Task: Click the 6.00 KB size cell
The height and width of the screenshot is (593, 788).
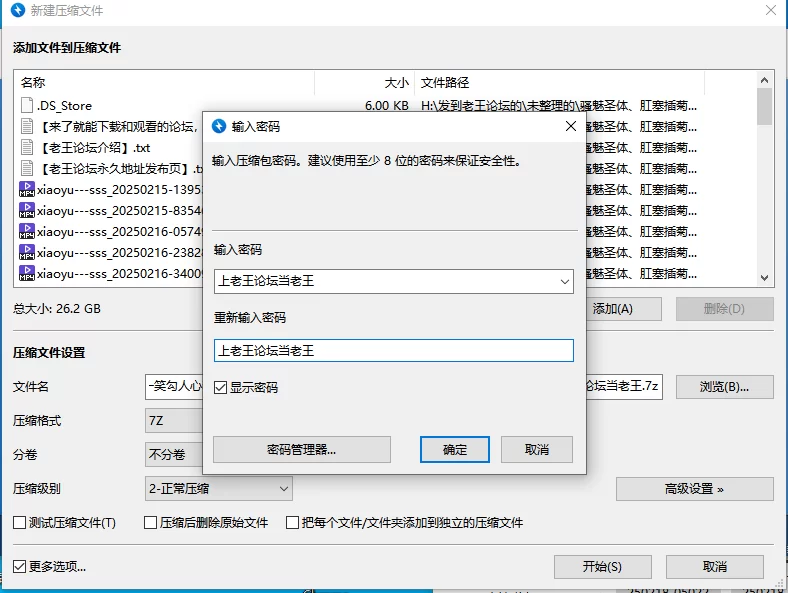Action: tap(386, 106)
